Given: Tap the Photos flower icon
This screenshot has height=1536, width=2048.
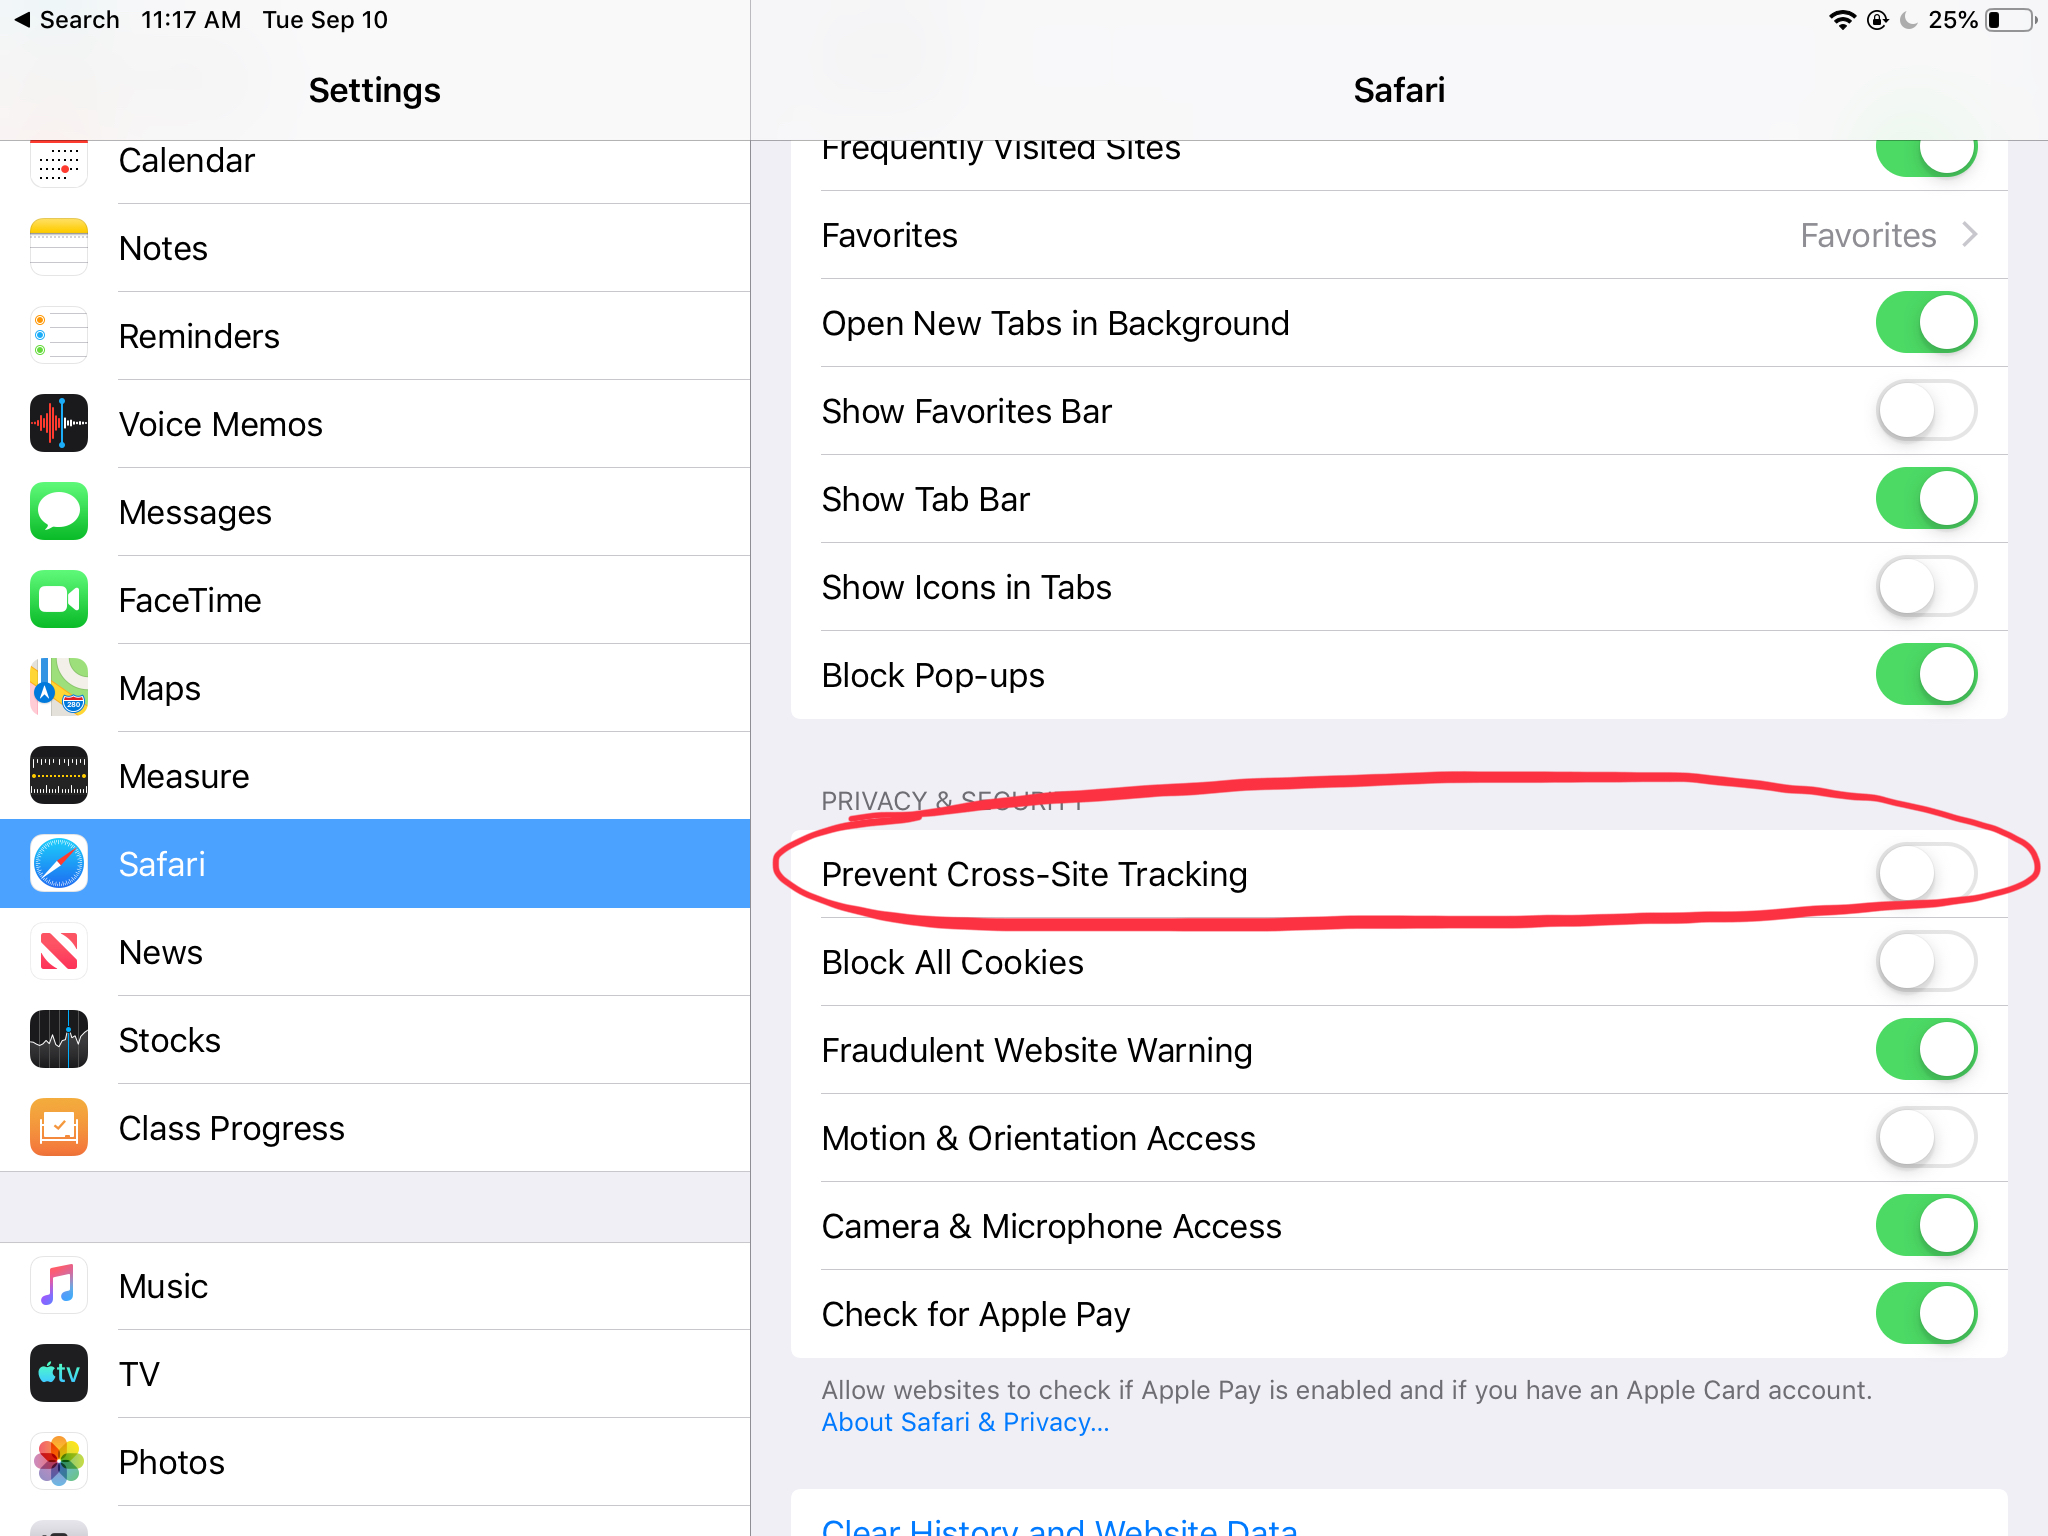Looking at the screenshot, I should point(59,1461).
